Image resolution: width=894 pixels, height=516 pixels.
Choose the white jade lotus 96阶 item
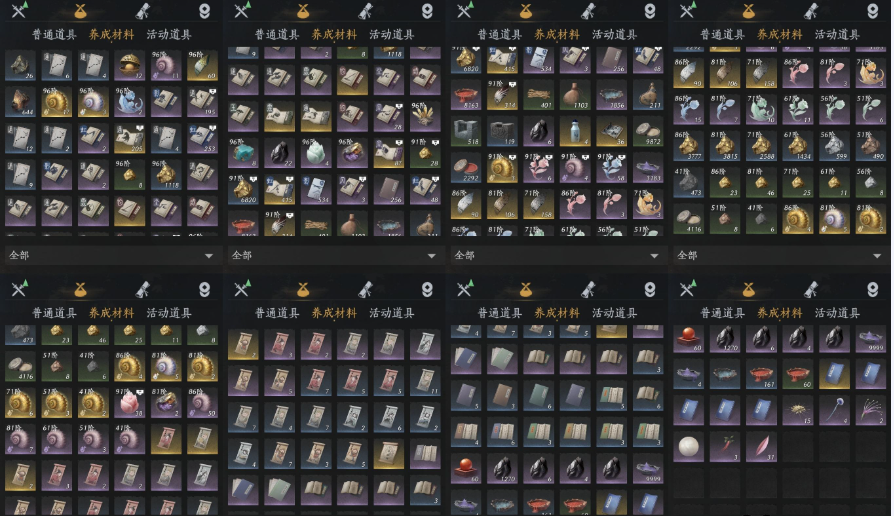pyautogui.click(x=316, y=152)
